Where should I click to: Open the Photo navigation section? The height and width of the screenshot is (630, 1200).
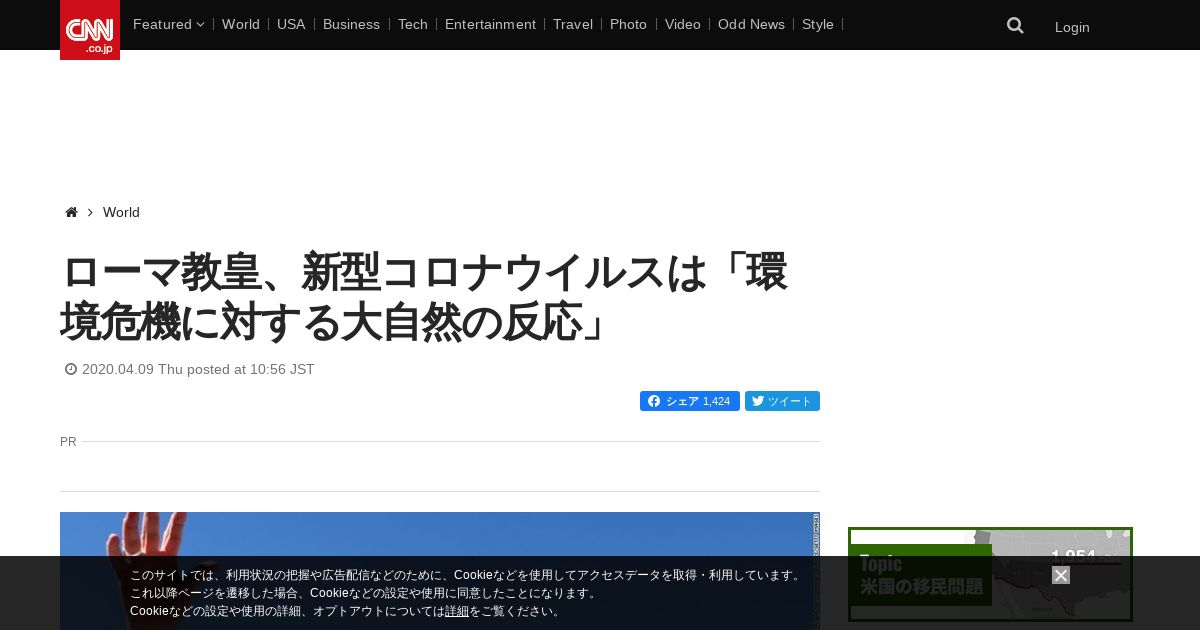[x=628, y=24]
